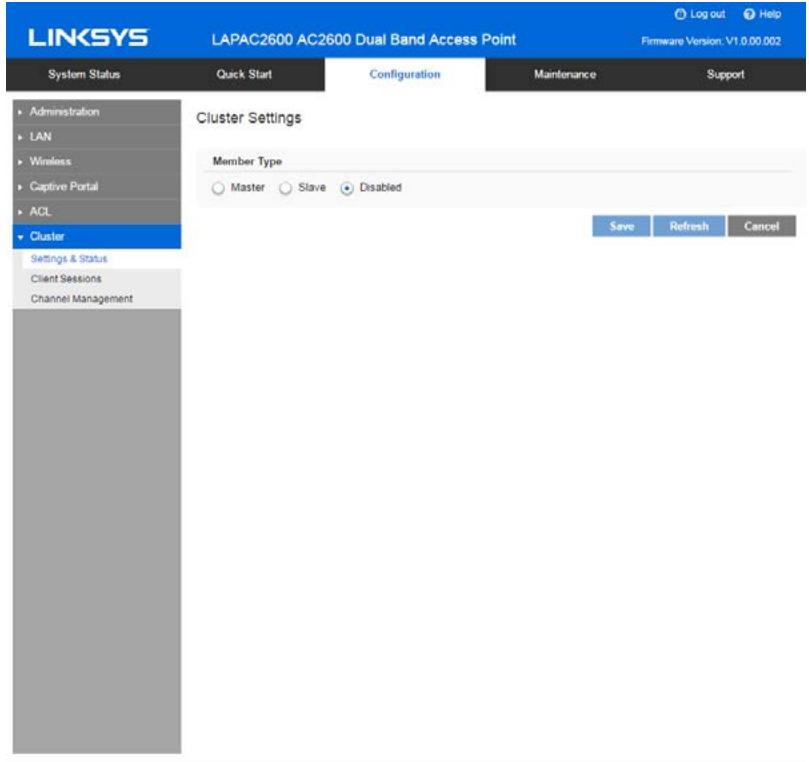Collapse the Cluster sidebar section
The image size is (809, 762).
[x=97, y=236]
